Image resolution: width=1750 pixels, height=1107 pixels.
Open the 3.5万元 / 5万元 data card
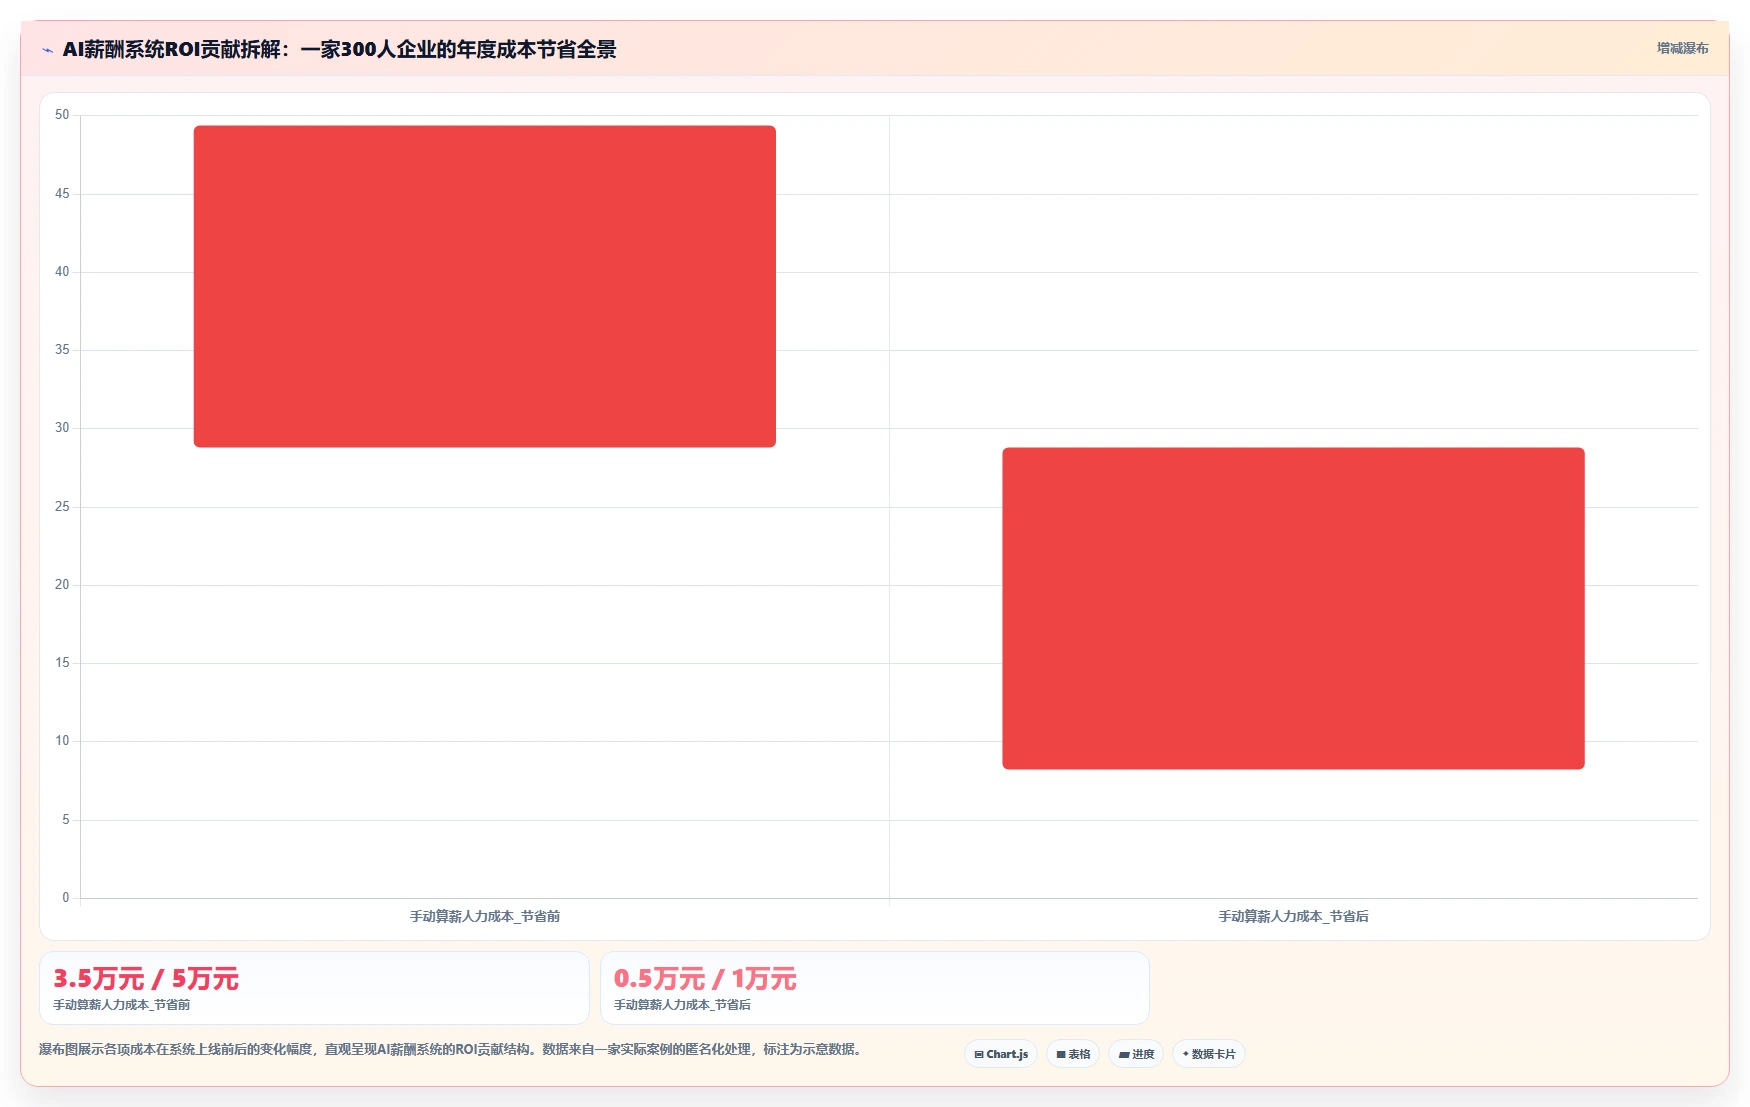[314, 988]
